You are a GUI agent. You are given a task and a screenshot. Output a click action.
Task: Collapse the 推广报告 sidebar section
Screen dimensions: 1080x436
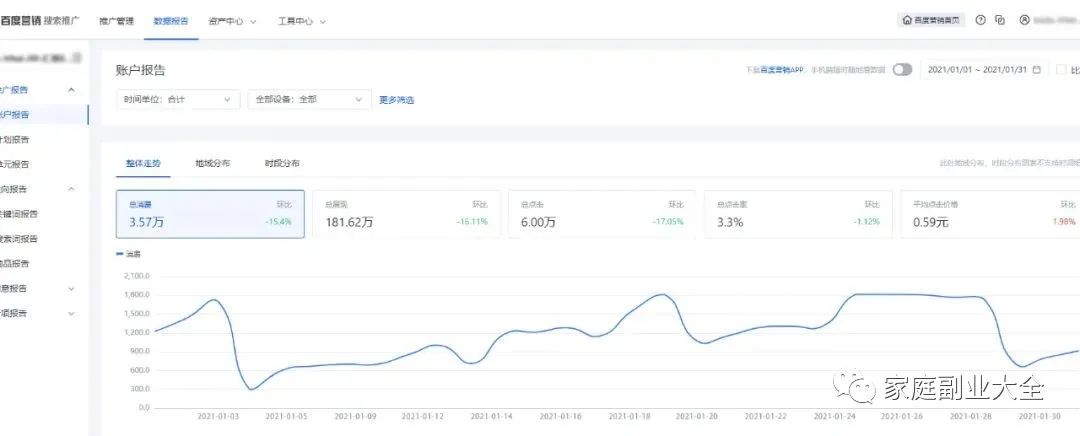71,90
